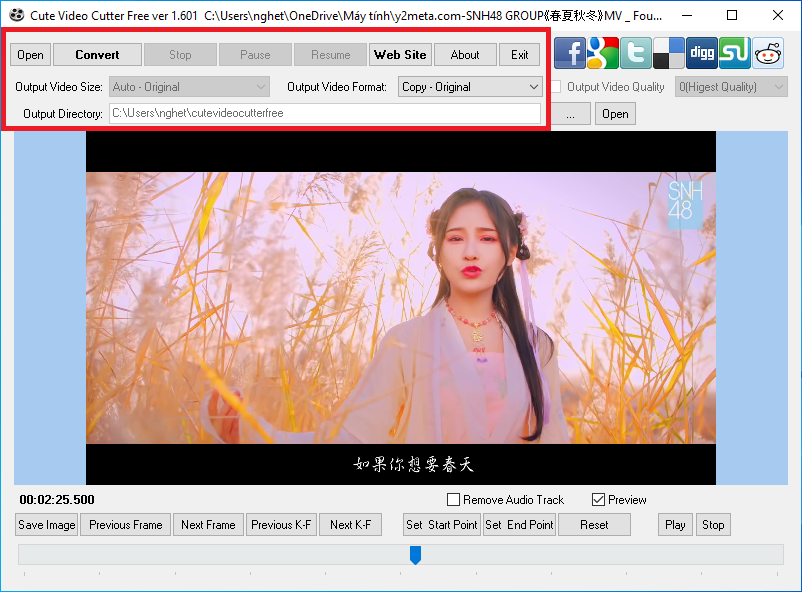Uncheck the Preview checkbox
802x592 pixels.
pos(599,500)
